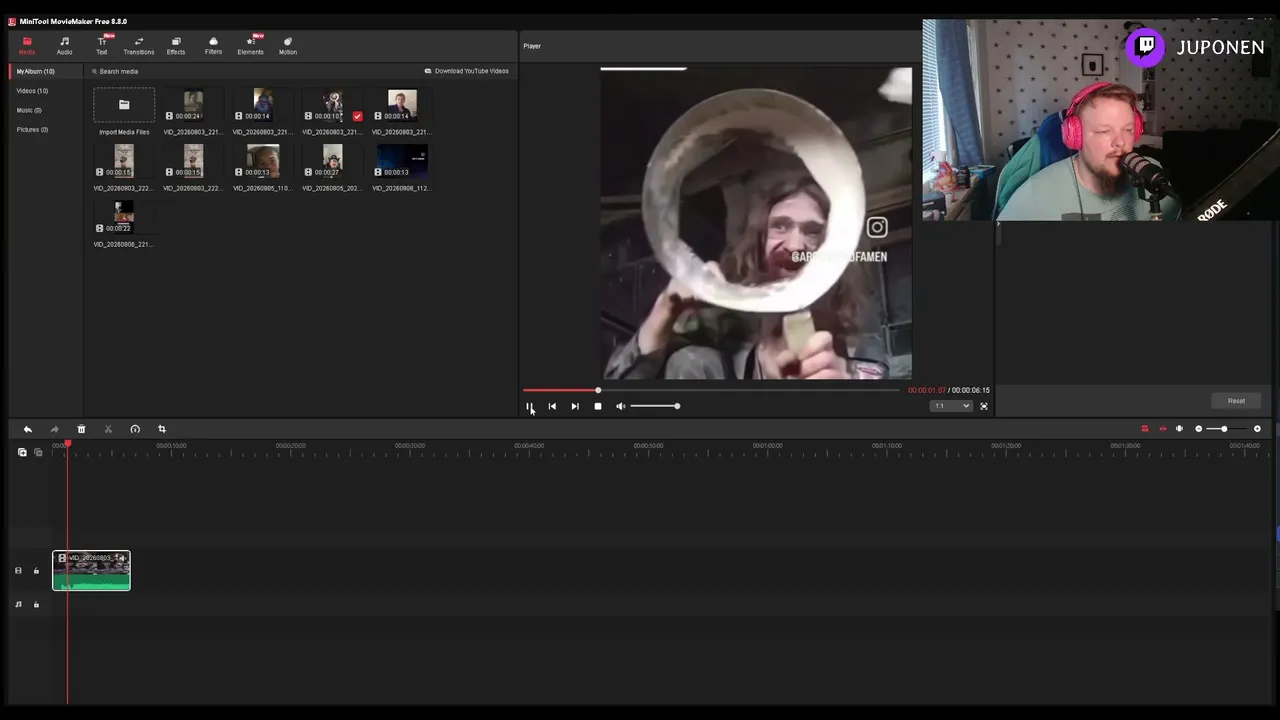Go to the previous frame
Viewport: 1280px width, 720px height.
coord(552,406)
